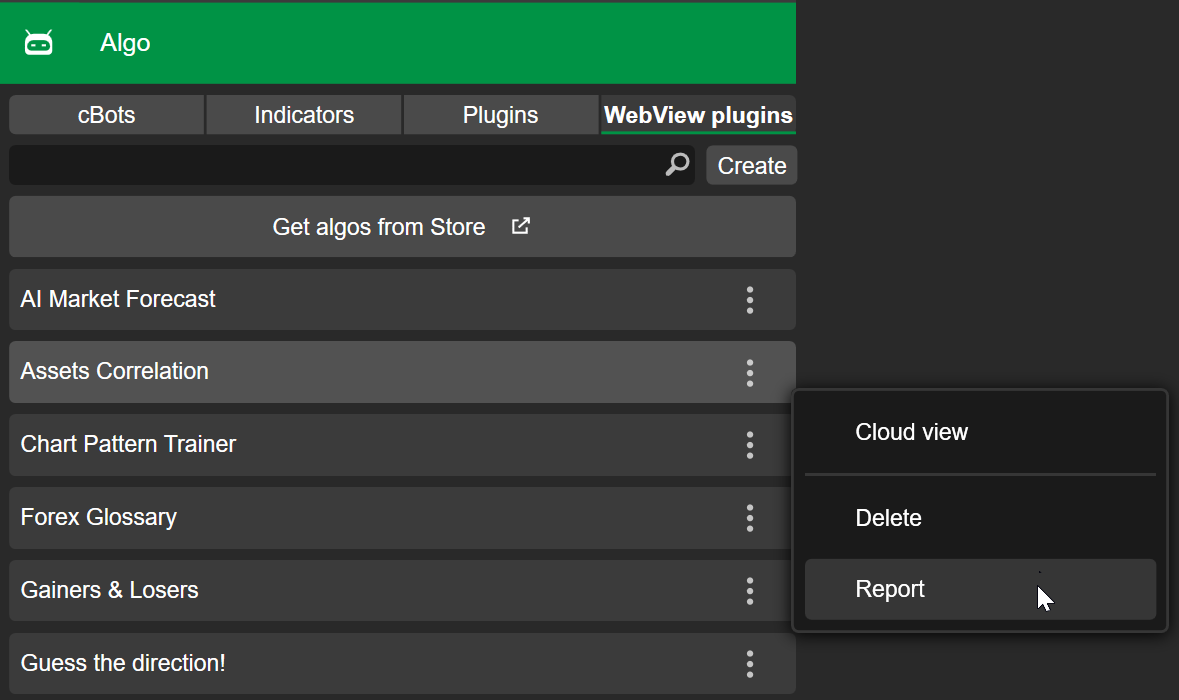
Task: Select Delete in the context menu
Action: pyautogui.click(x=888, y=518)
